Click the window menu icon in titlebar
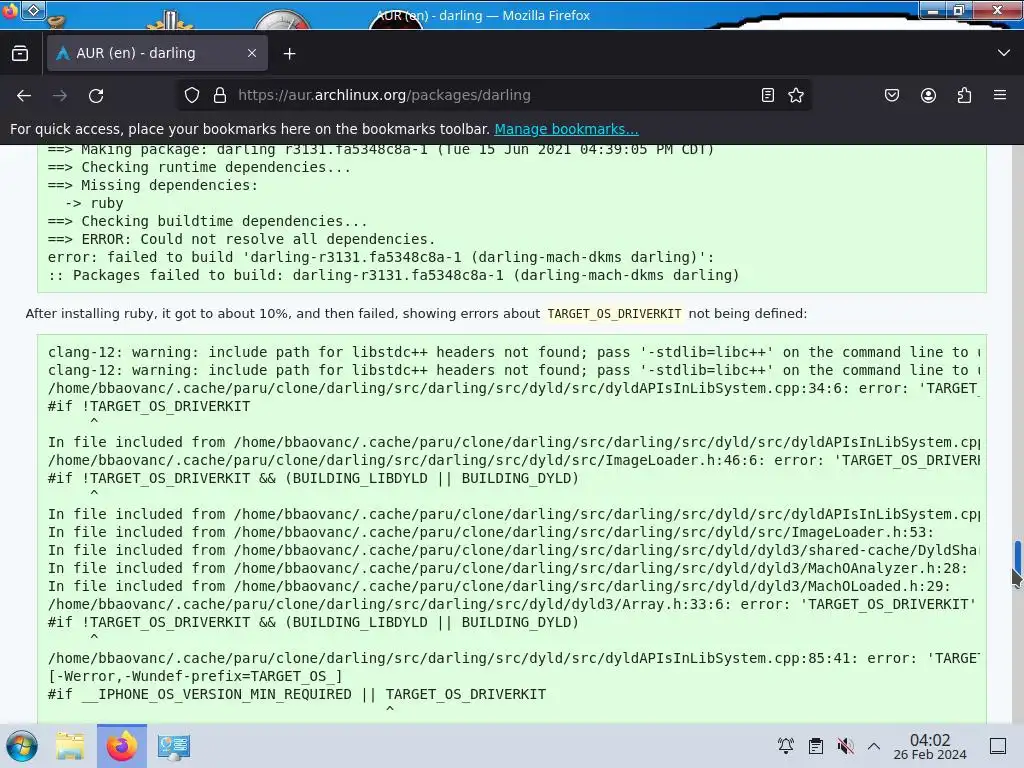1024x768 pixels. tap(9, 10)
